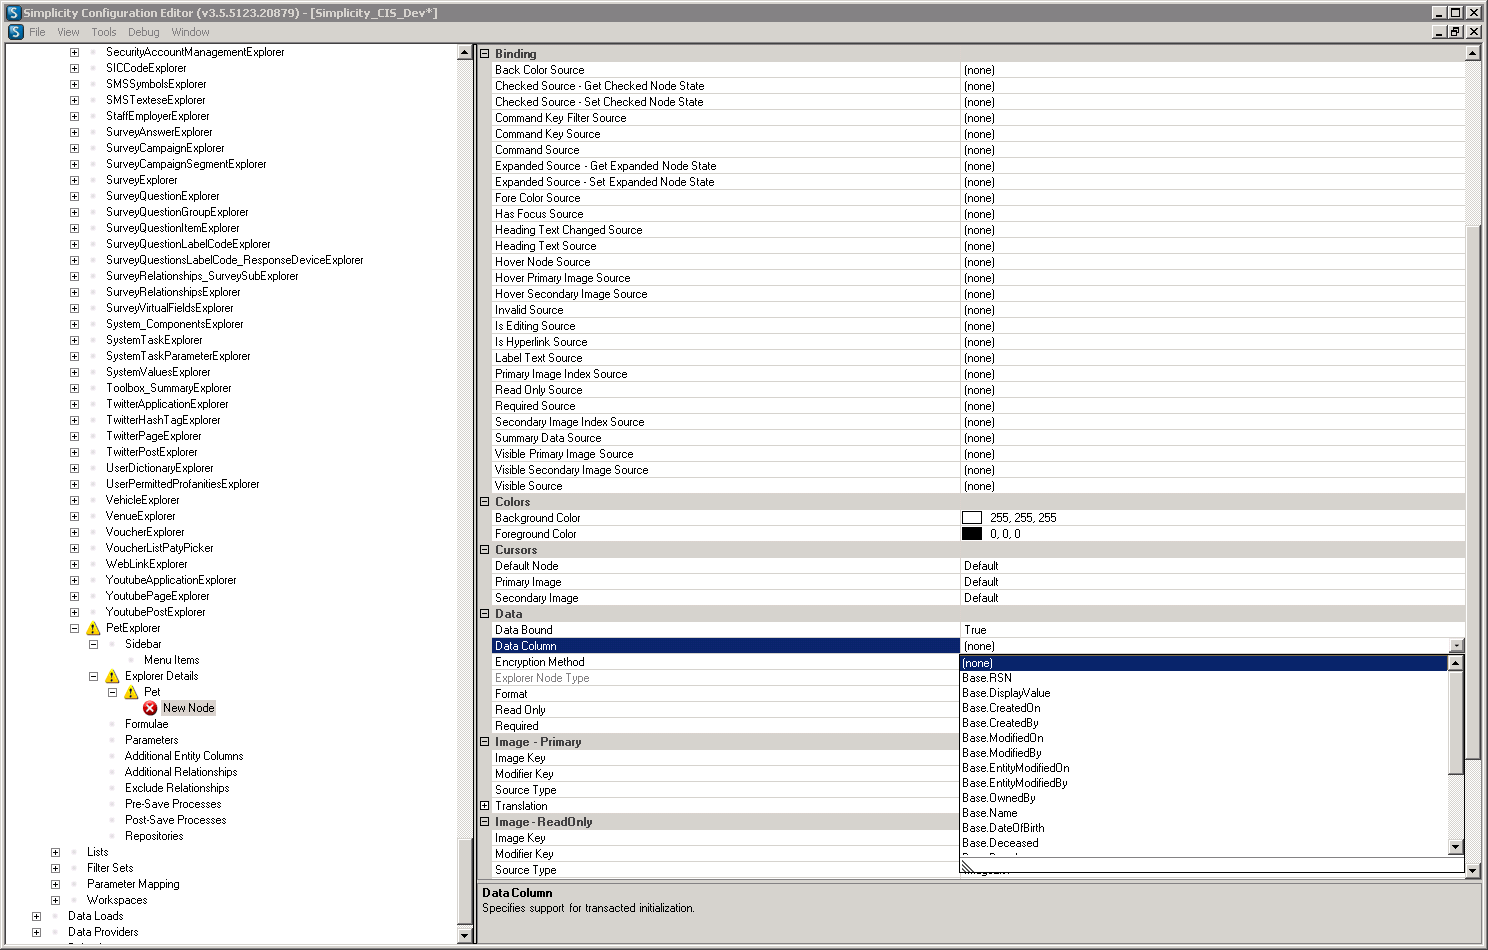This screenshot has height=950, width=1488.
Task: Select the Command Source property row
Action: [725, 150]
